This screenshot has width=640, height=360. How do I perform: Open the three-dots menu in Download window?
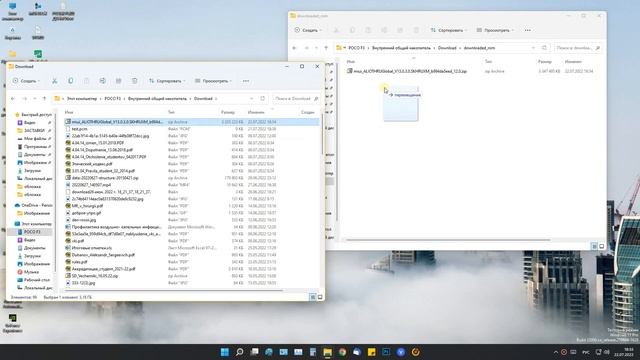(x=246, y=81)
